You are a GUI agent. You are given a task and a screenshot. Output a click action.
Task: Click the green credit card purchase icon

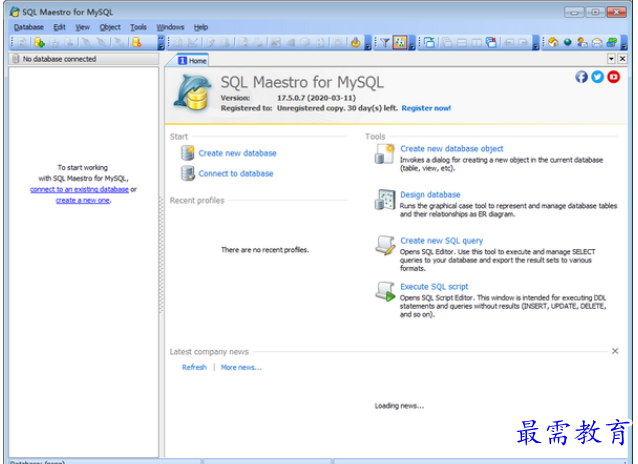click(612, 42)
